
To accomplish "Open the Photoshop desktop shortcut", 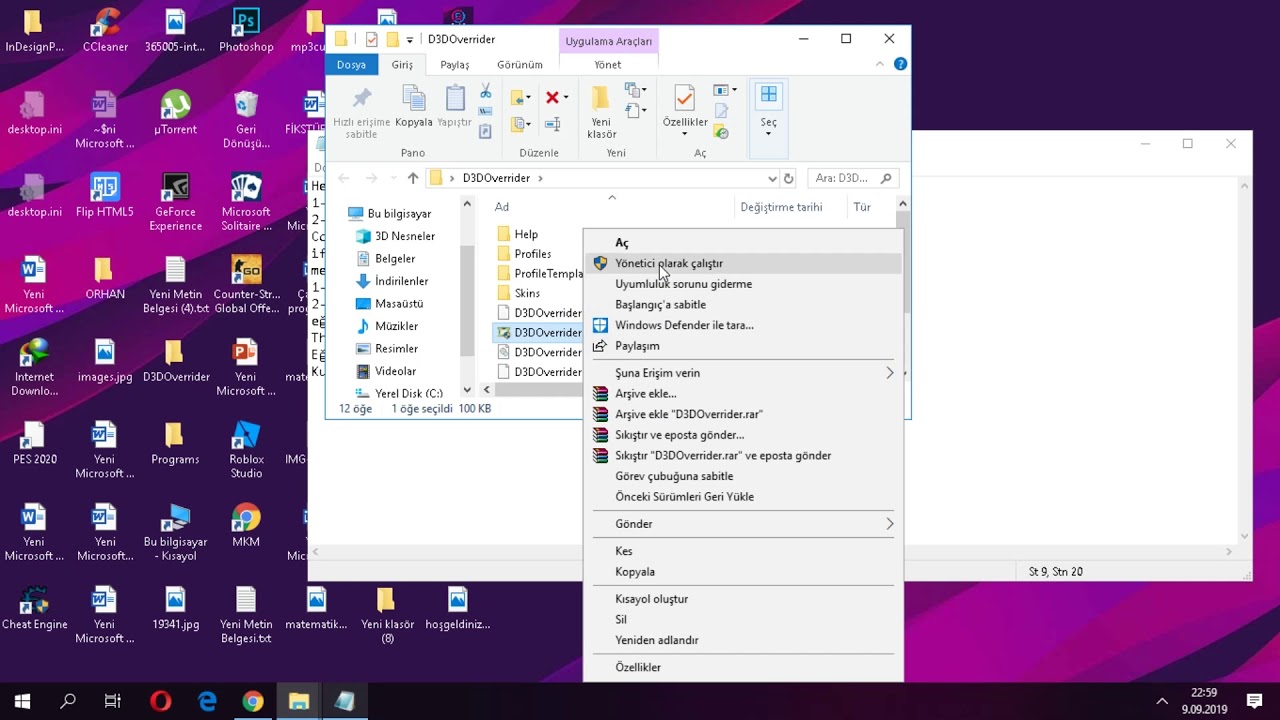I will pyautogui.click(x=246, y=30).
